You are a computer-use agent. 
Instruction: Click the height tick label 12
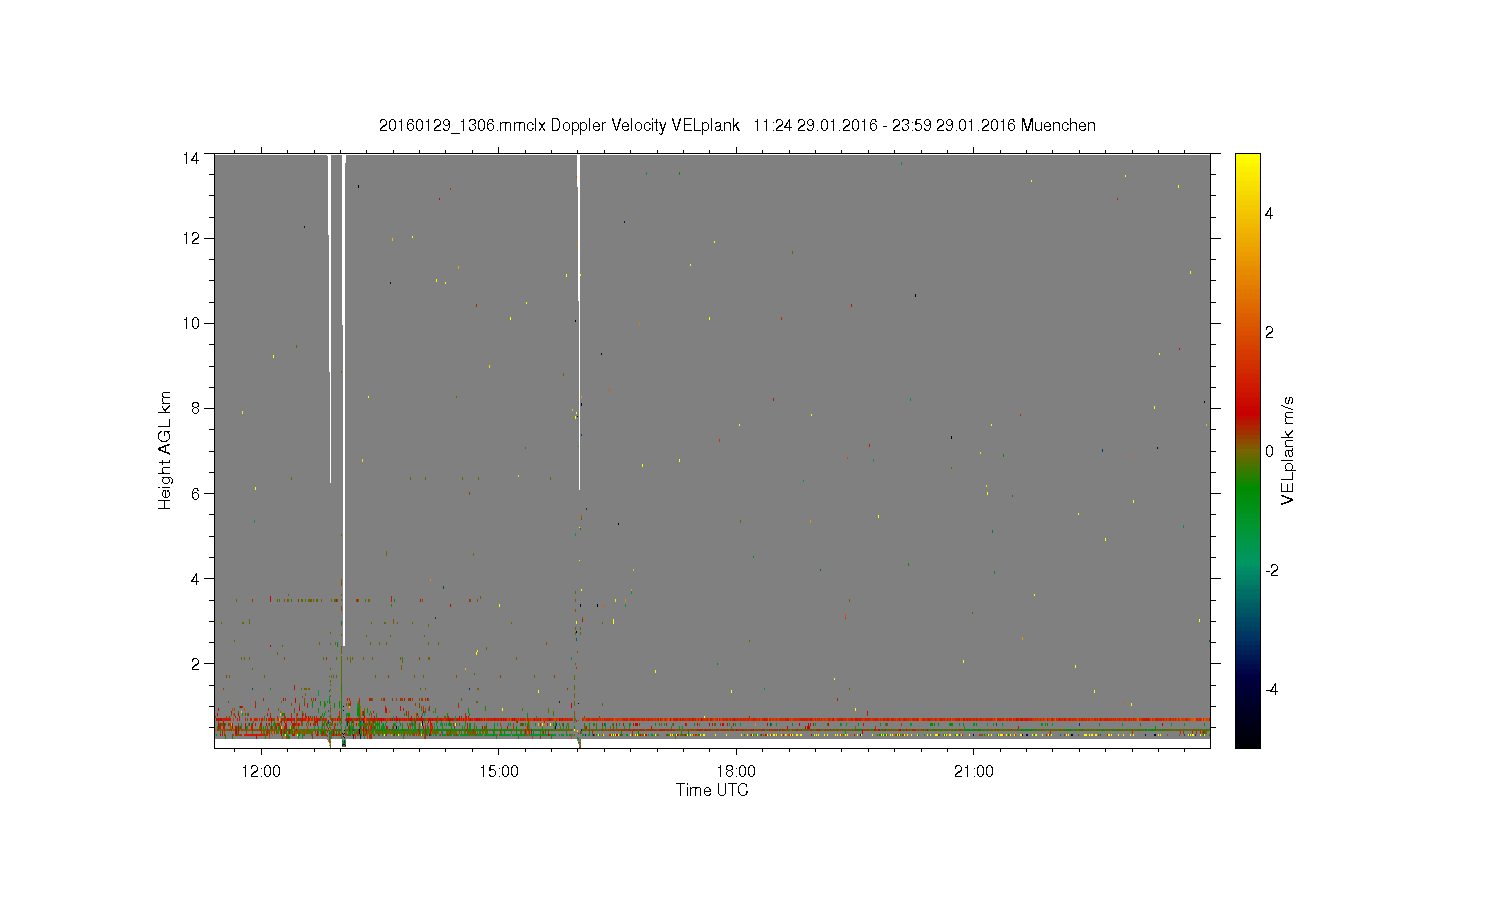(191, 238)
